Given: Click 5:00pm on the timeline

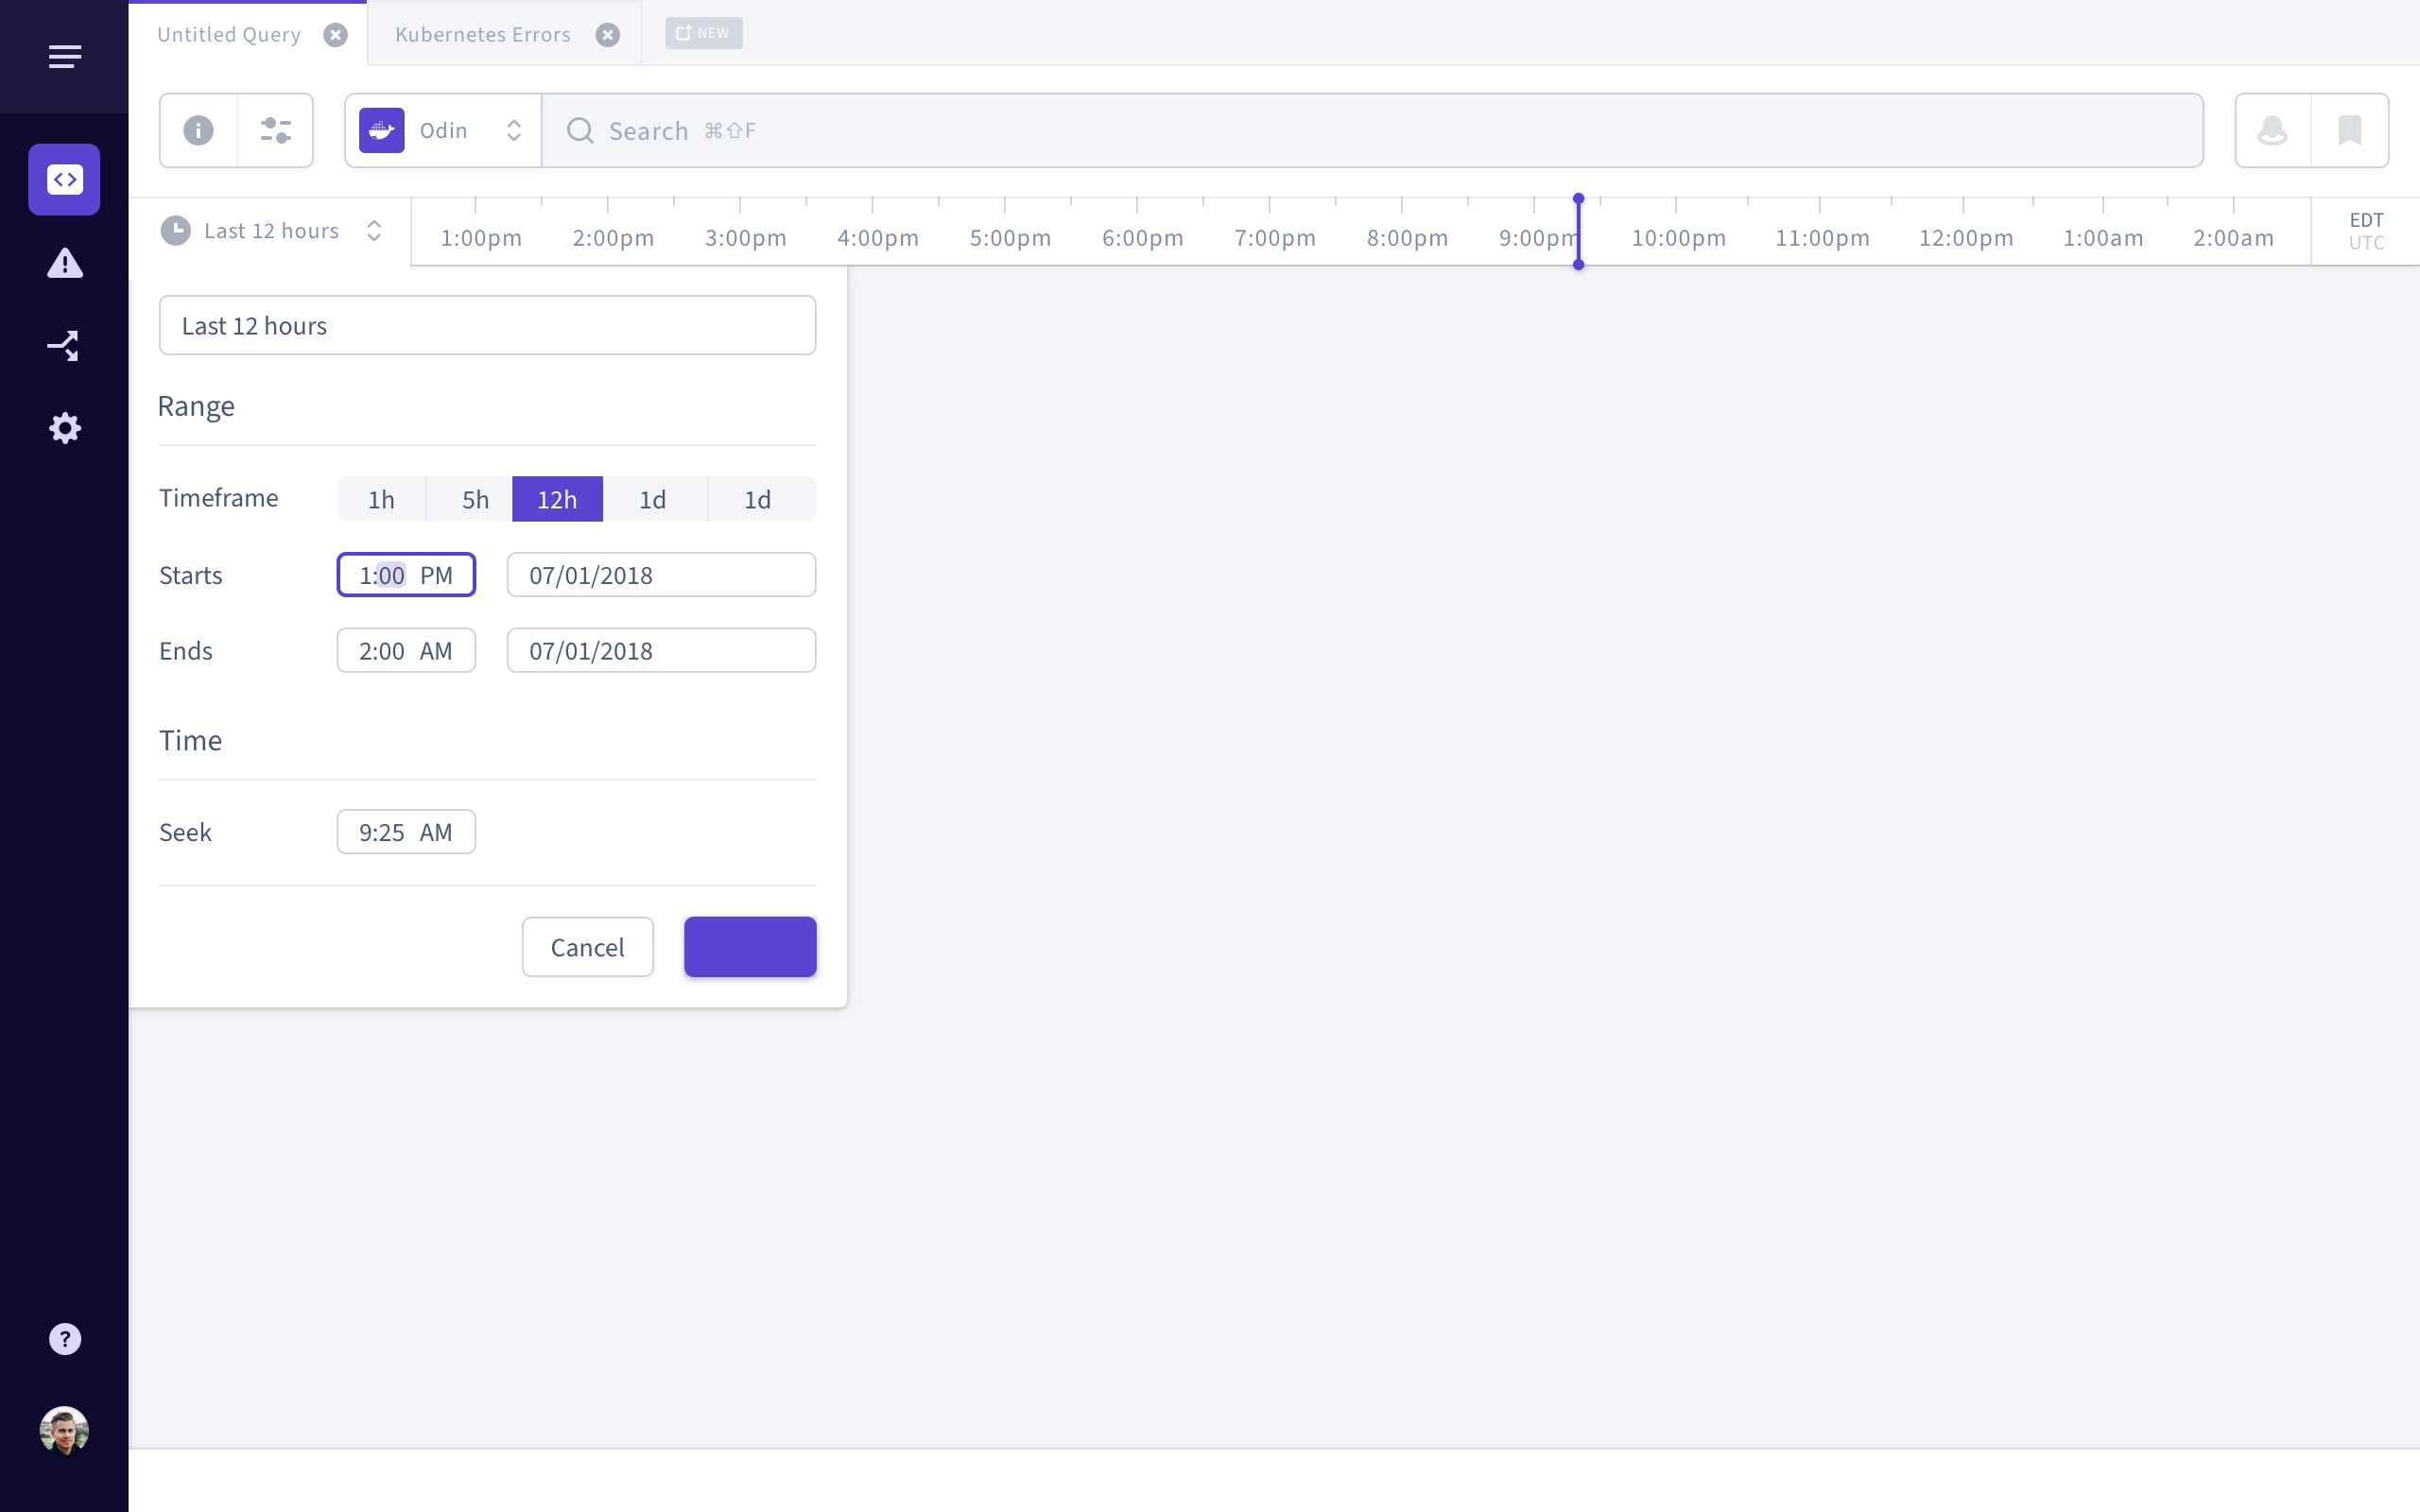Looking at the screenshot, I should point(1010,238).
